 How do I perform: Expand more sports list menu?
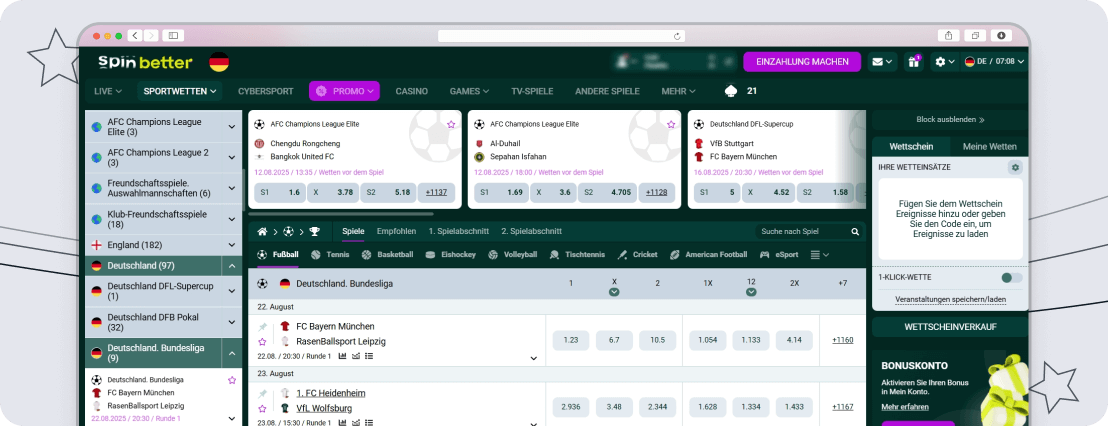click(820, 254)
